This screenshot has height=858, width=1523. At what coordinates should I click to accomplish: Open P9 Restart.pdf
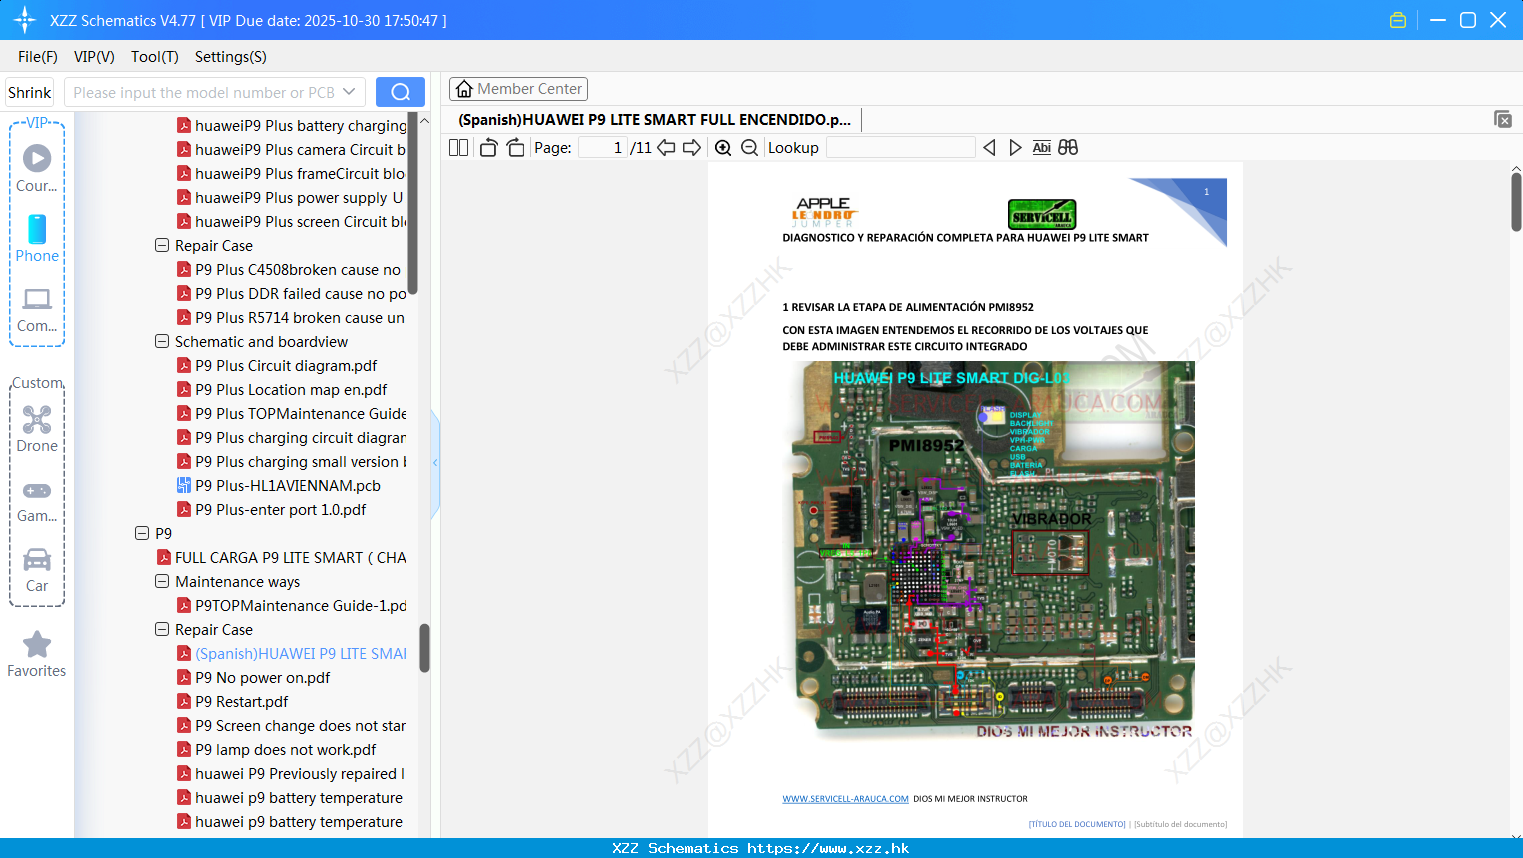(242, 701)
